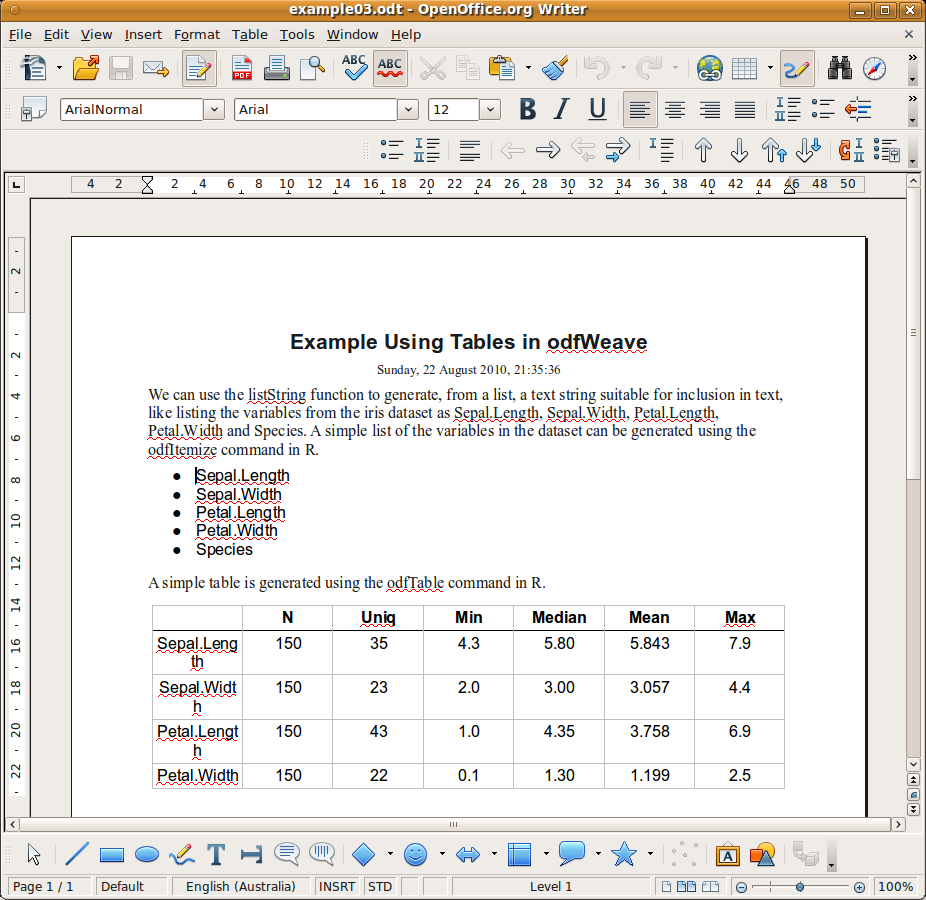Screen dimensions: 926x900
Task: Click the New document icon
Action: coord(34,68)
